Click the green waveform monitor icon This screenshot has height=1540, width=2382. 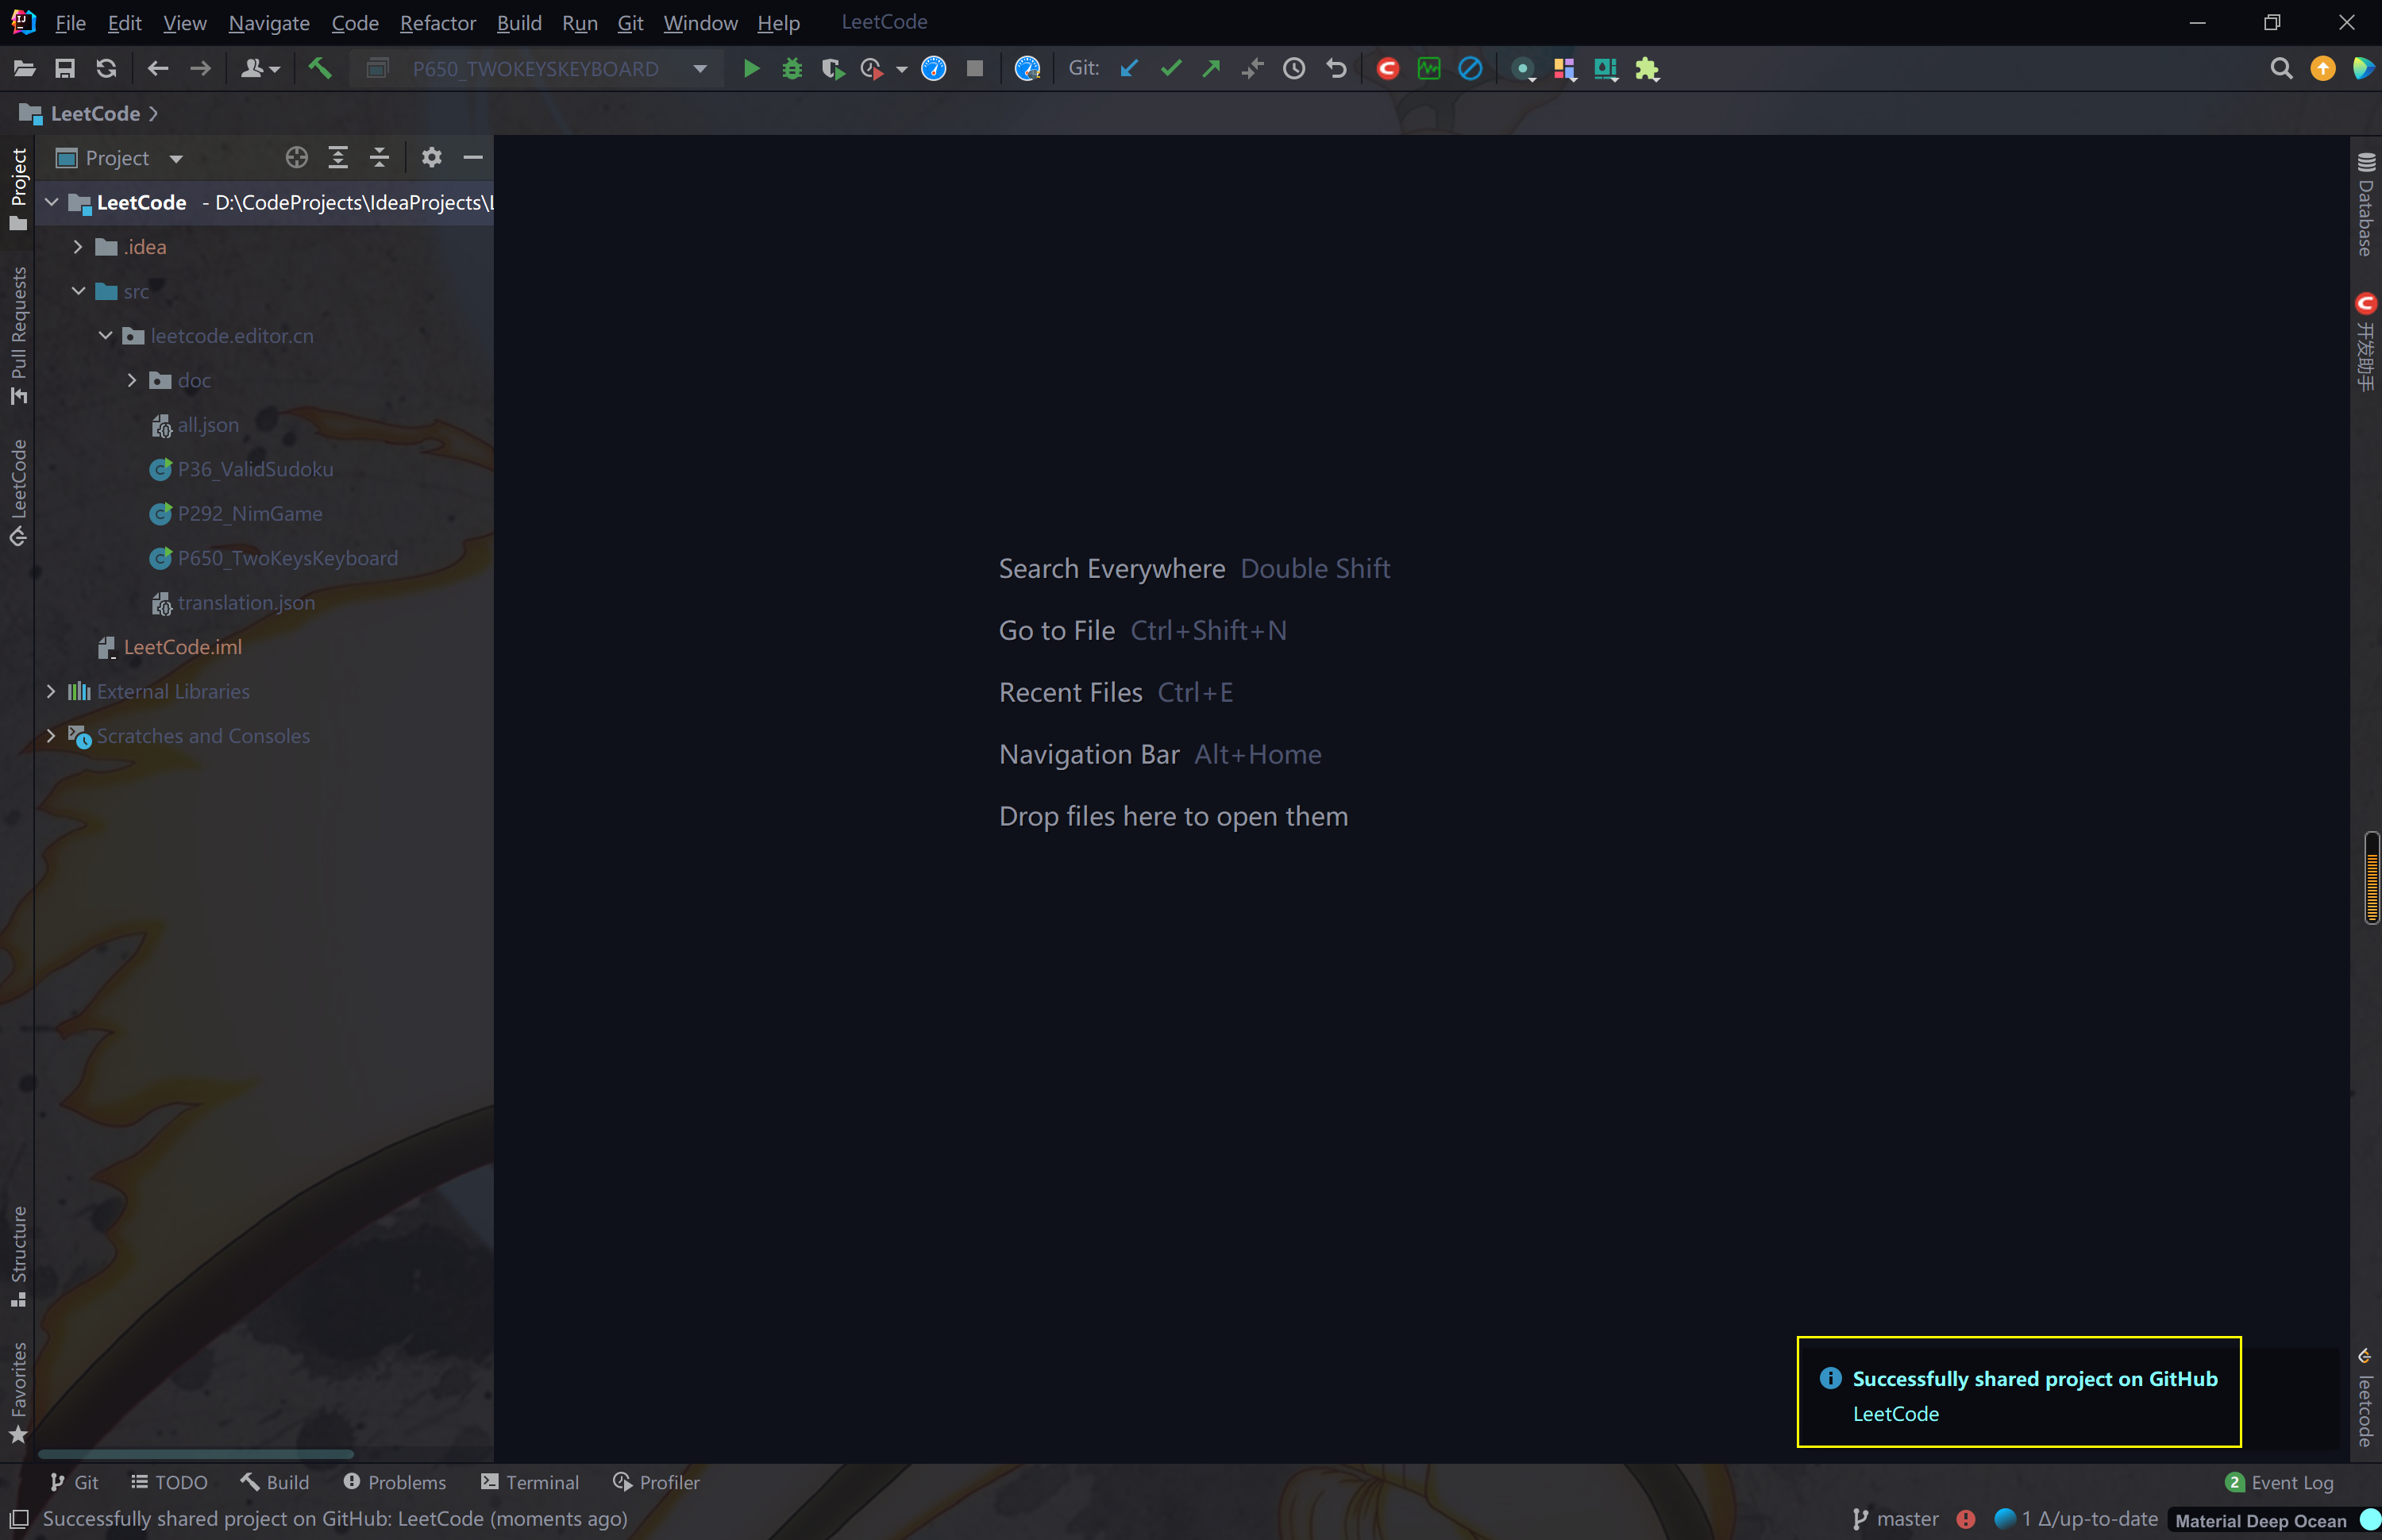(1429, 69)
